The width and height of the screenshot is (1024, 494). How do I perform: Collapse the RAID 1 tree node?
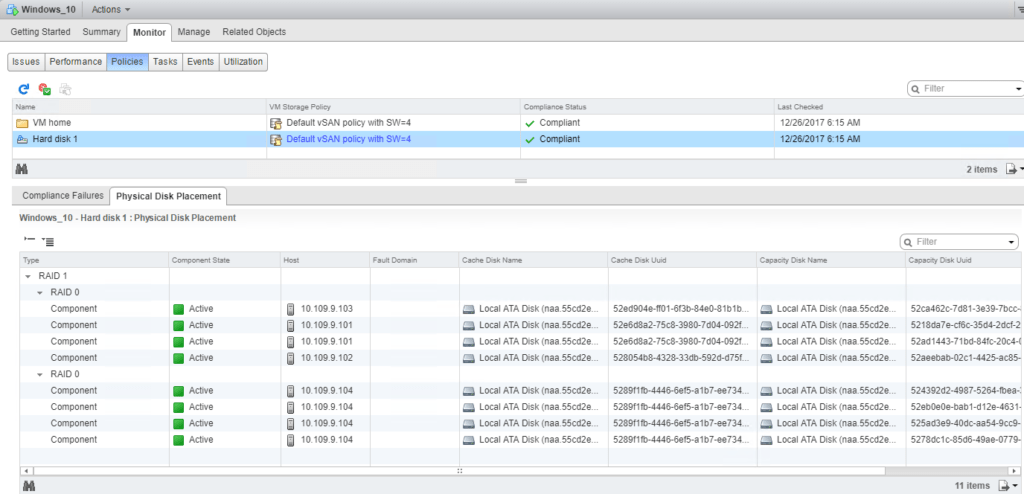point(27,275)
